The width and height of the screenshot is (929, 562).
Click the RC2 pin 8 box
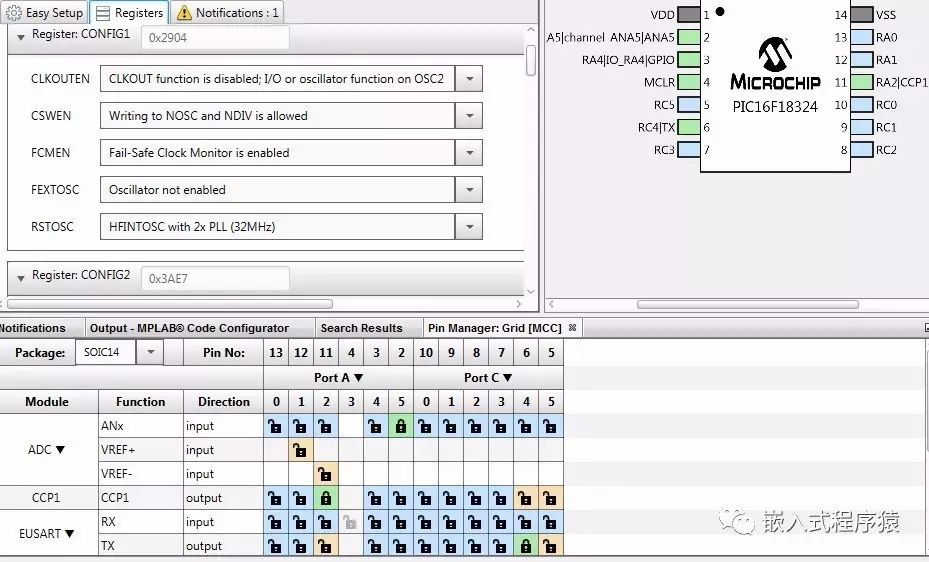pyautogui.click(x=862, y=149)
